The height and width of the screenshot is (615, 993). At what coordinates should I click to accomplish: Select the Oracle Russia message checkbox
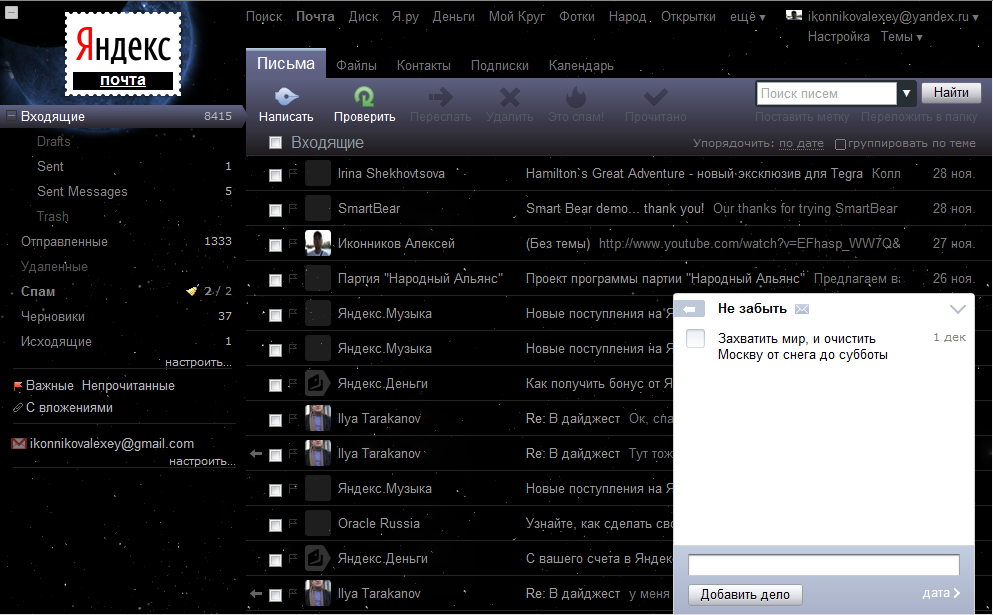(x=275, y=524)
